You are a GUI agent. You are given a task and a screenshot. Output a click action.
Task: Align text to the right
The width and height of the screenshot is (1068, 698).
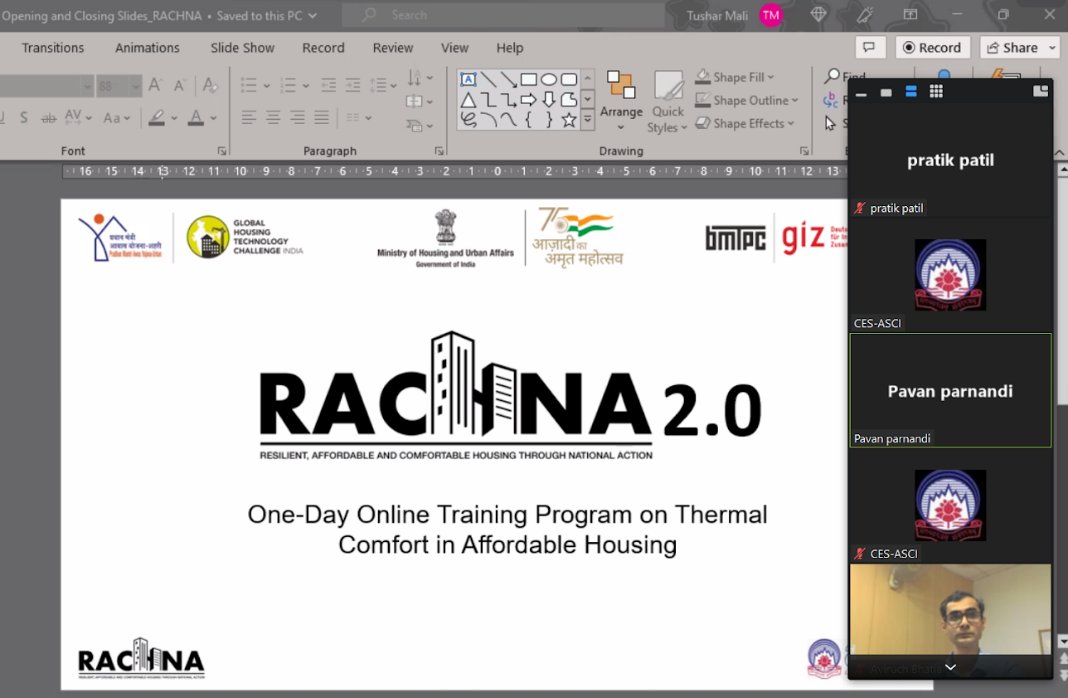pos(298,118)
